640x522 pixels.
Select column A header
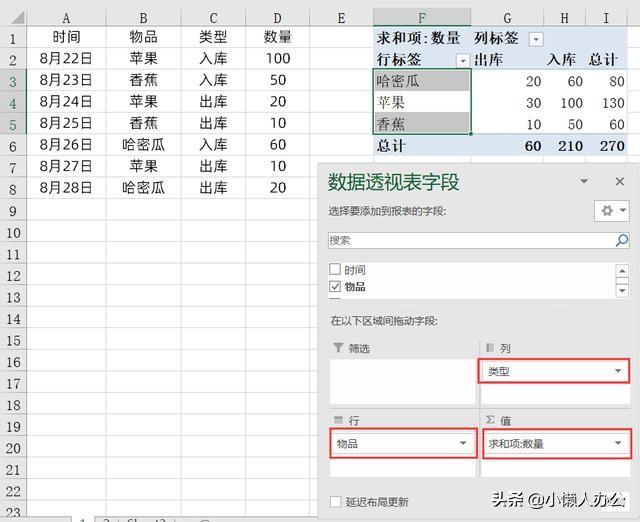pos(66,18)
